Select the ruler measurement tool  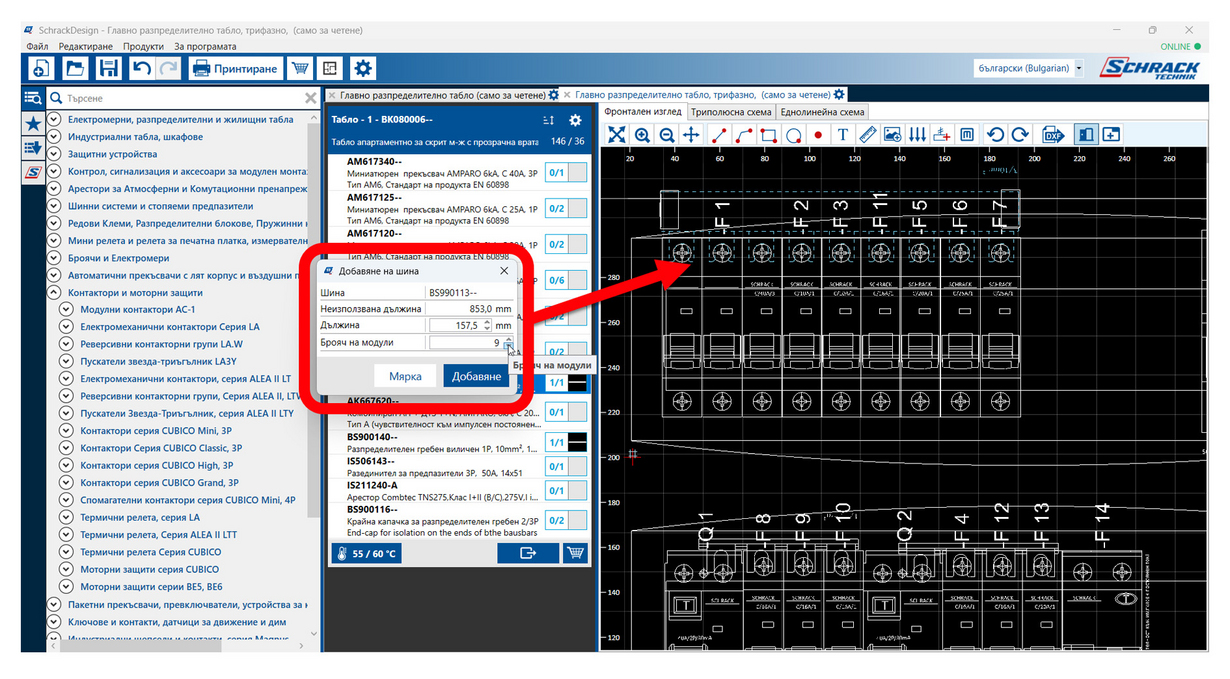pyautogui.click(x=867, y=135)
